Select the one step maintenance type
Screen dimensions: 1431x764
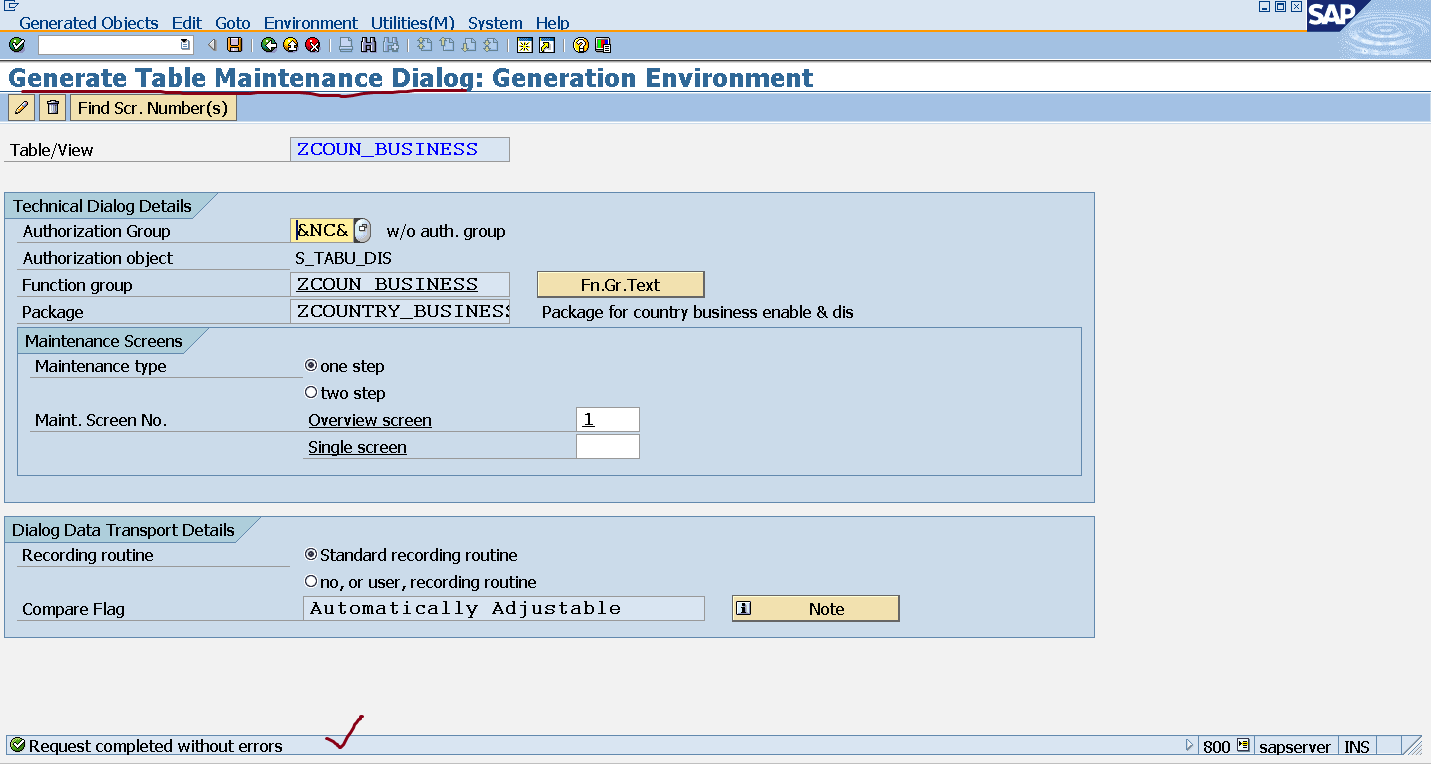click(x=311, y=365)
